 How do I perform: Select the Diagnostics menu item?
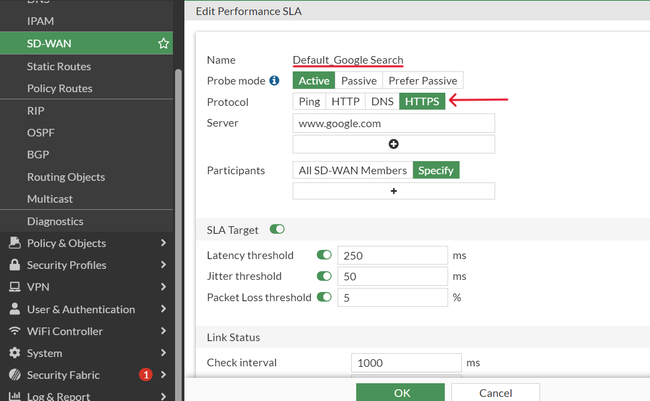(x=55, y=221)
